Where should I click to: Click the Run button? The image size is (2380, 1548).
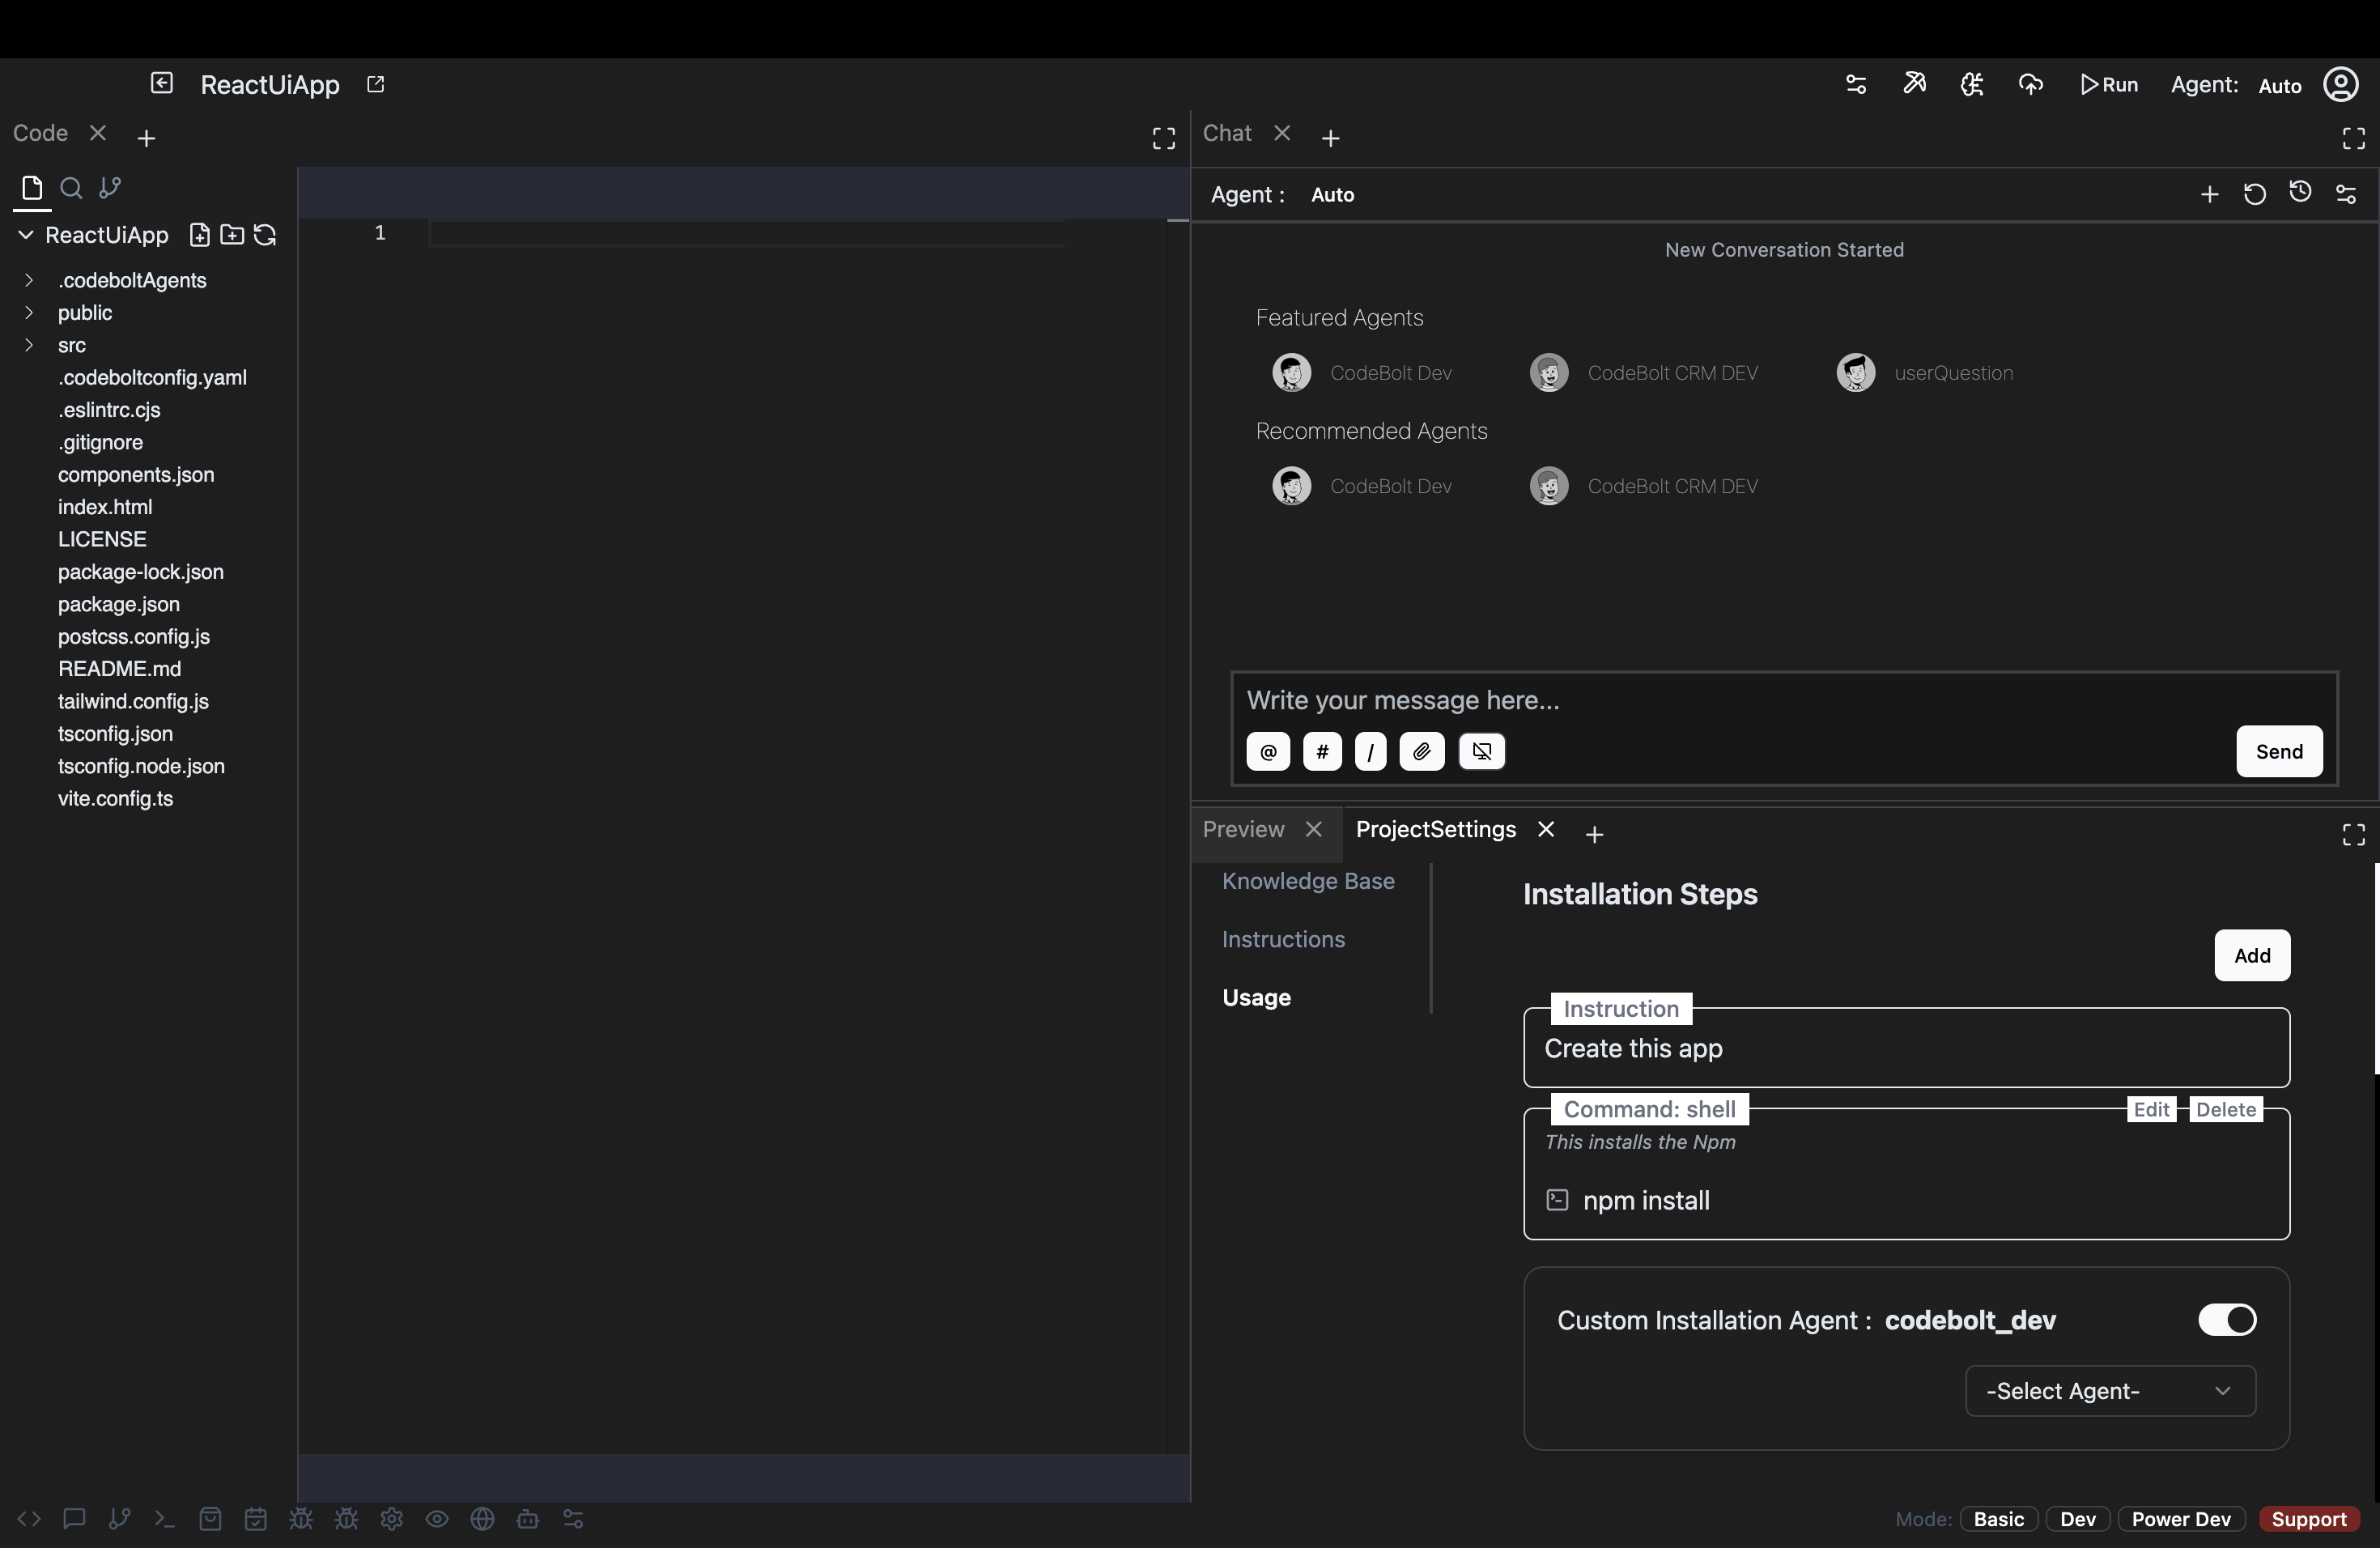click(2109, 85)
